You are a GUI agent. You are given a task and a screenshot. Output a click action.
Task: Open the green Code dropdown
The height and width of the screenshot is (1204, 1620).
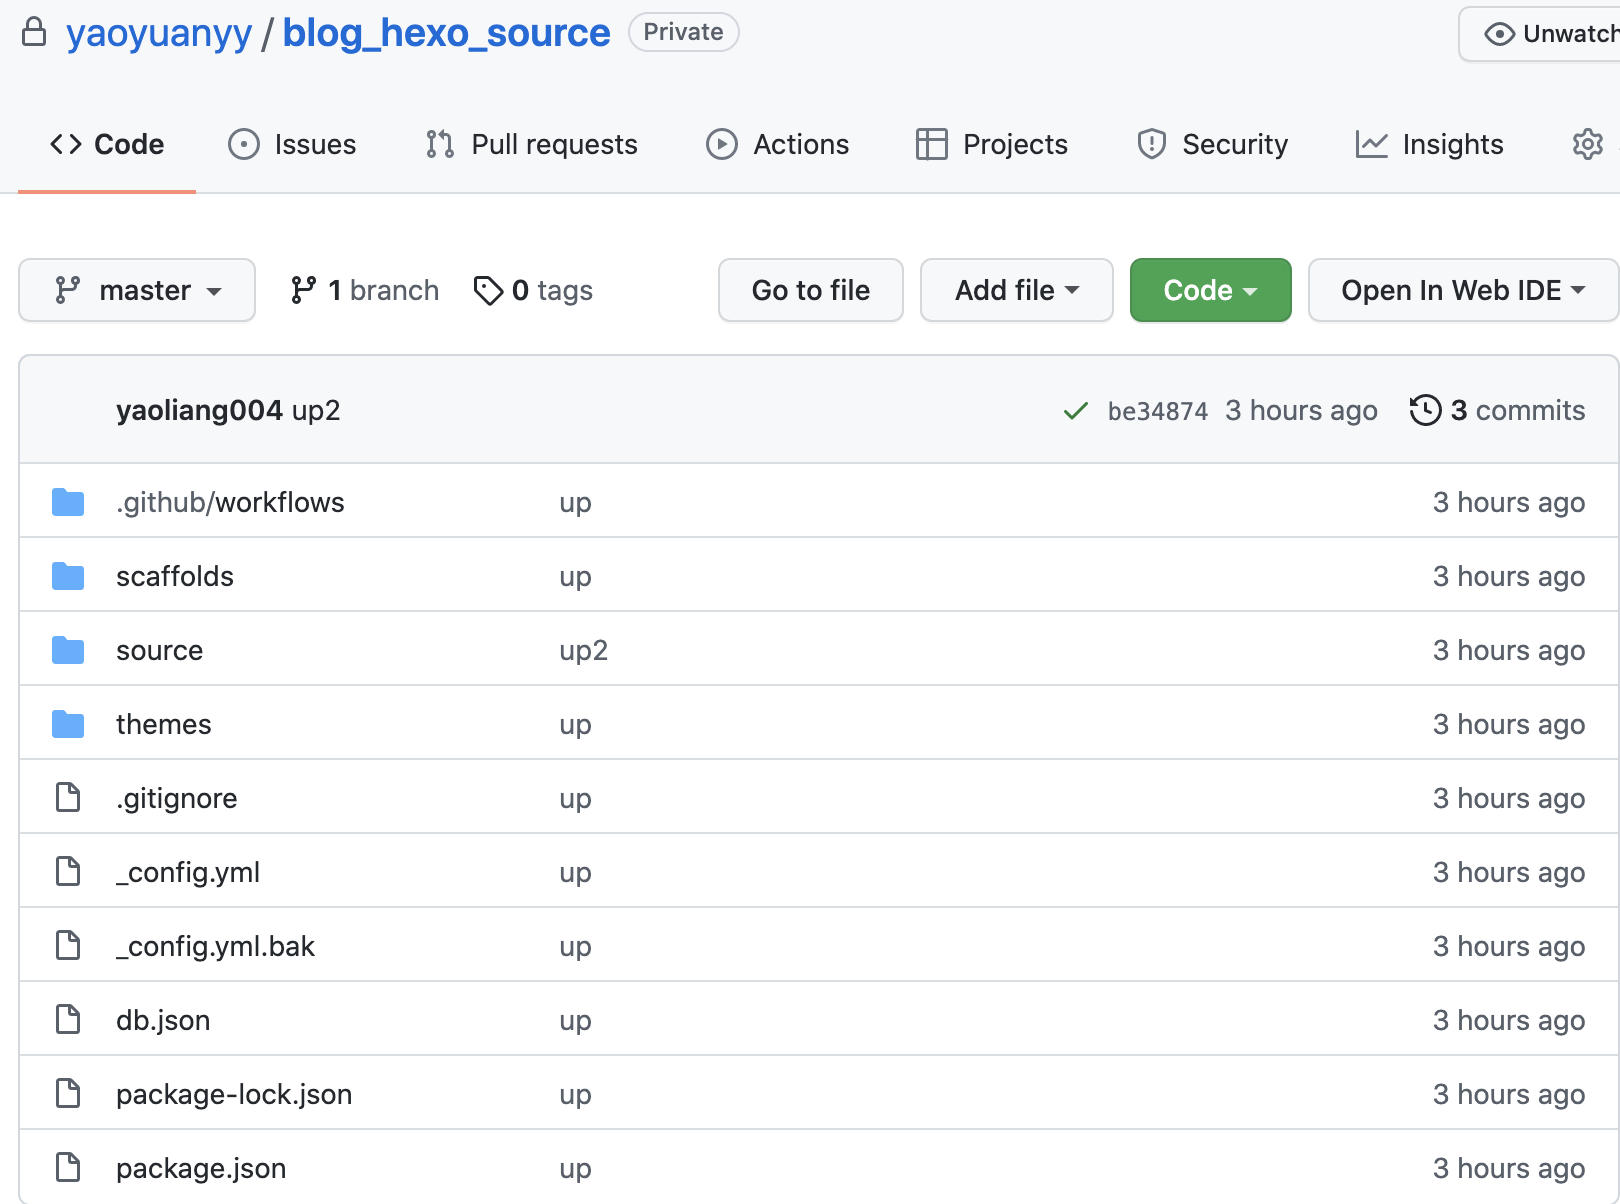coord(1210,290)
